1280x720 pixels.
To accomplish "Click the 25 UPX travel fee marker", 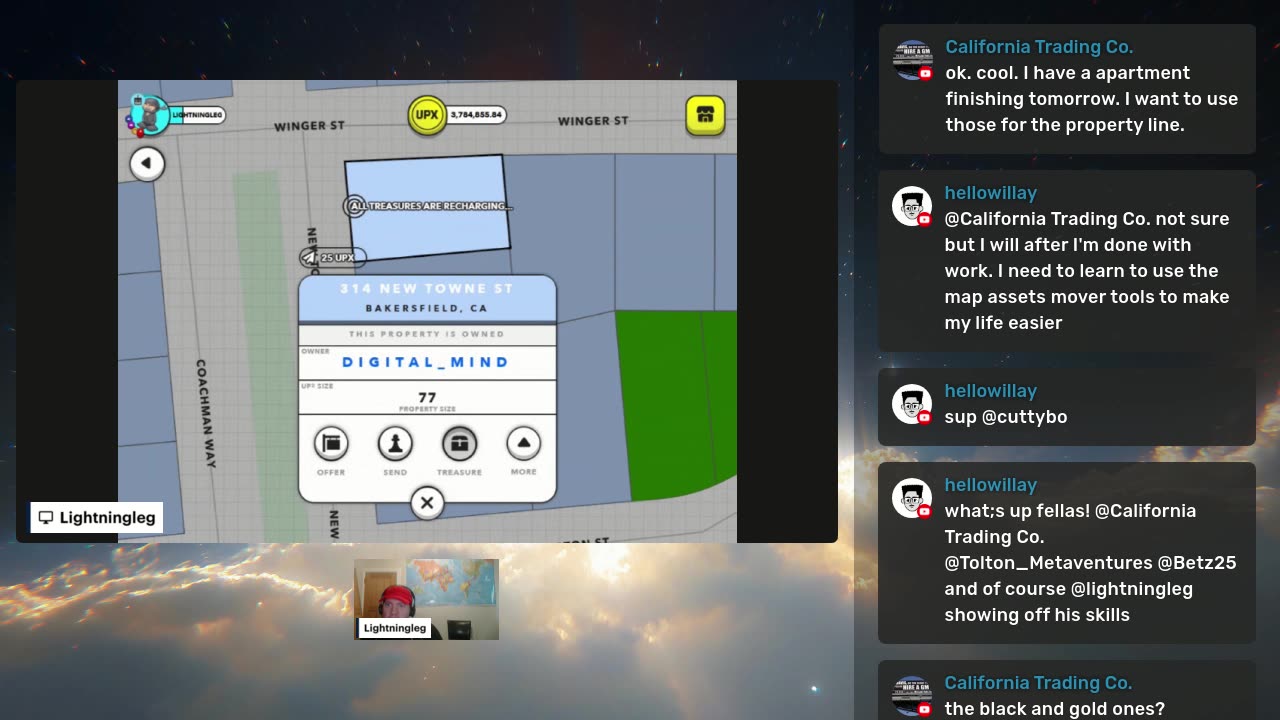I will click(x=333, y=257).
